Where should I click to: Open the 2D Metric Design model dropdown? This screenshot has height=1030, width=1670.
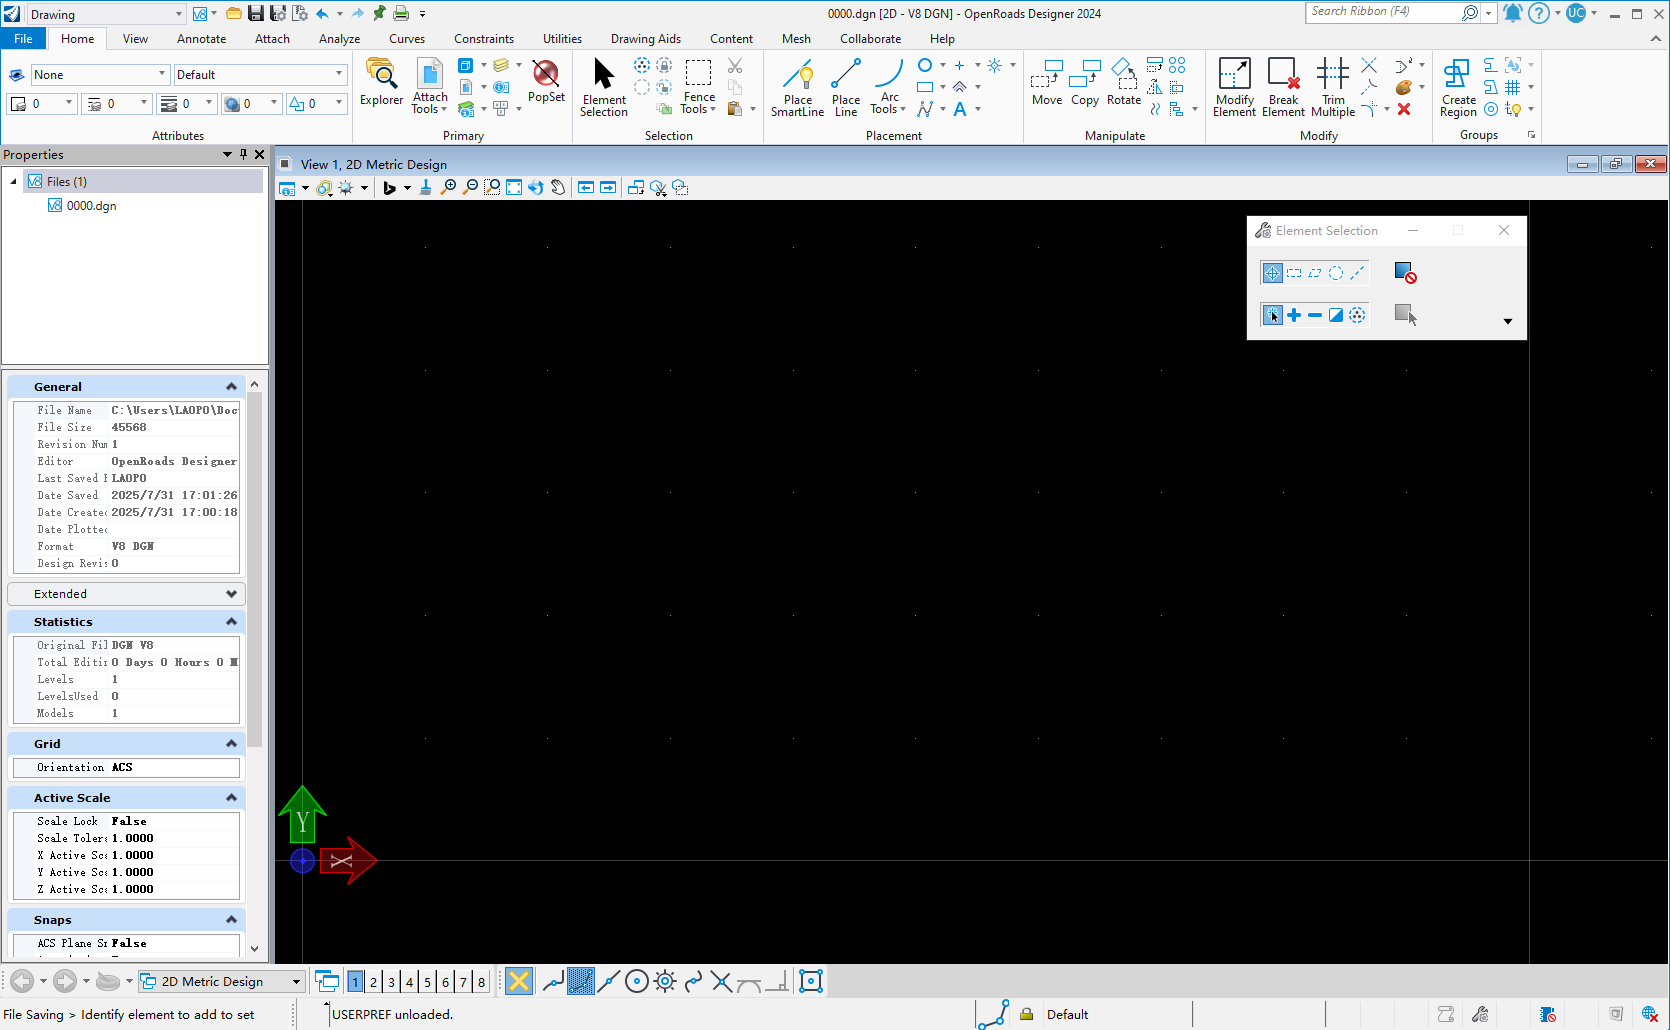[x=221, y=982]
